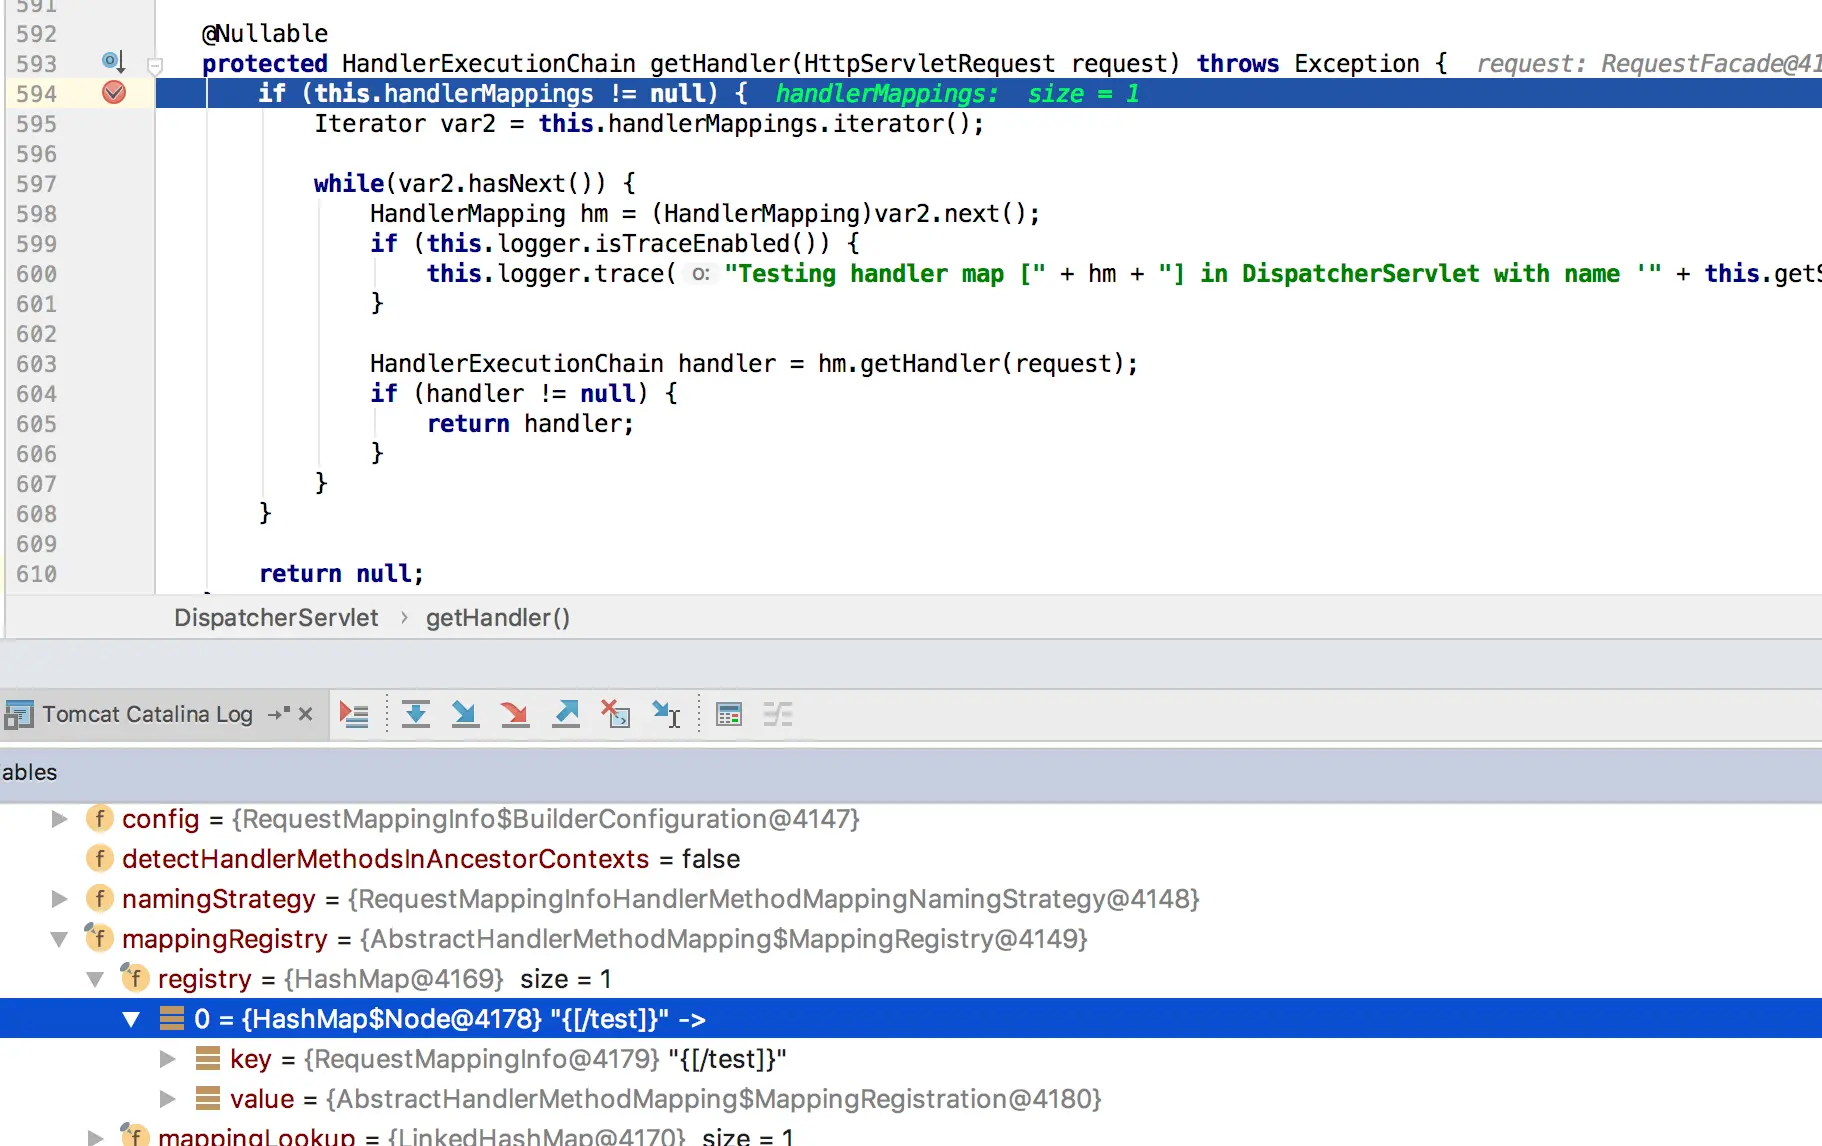This screenshot has width=1822, height=1146.
Task: Select the config variable row
Action: (911, 819)
